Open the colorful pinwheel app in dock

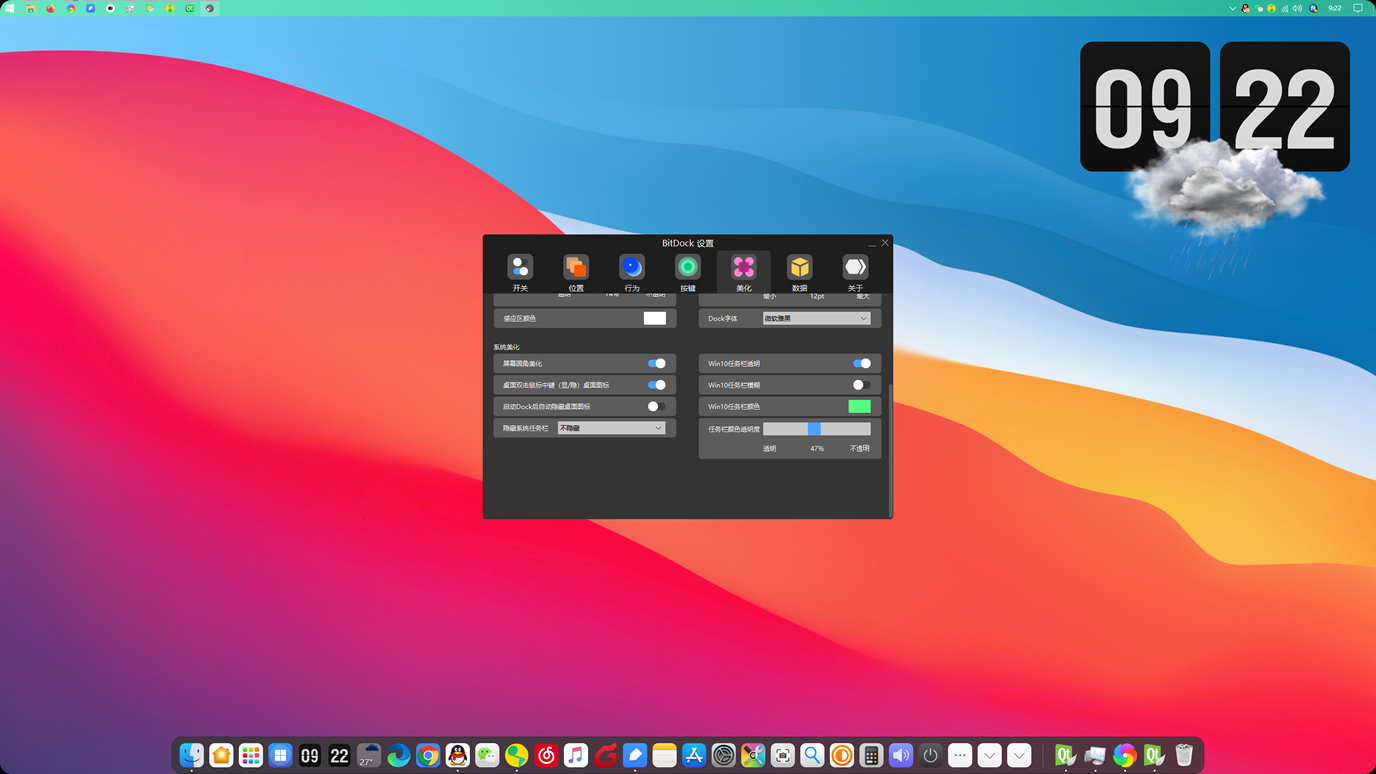(1125, 755)
